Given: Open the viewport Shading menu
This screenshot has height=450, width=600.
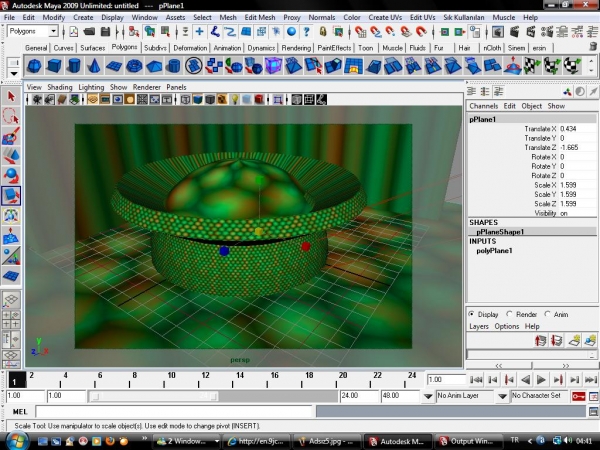Looking at the screenshot, I should [x=60, y=87].
